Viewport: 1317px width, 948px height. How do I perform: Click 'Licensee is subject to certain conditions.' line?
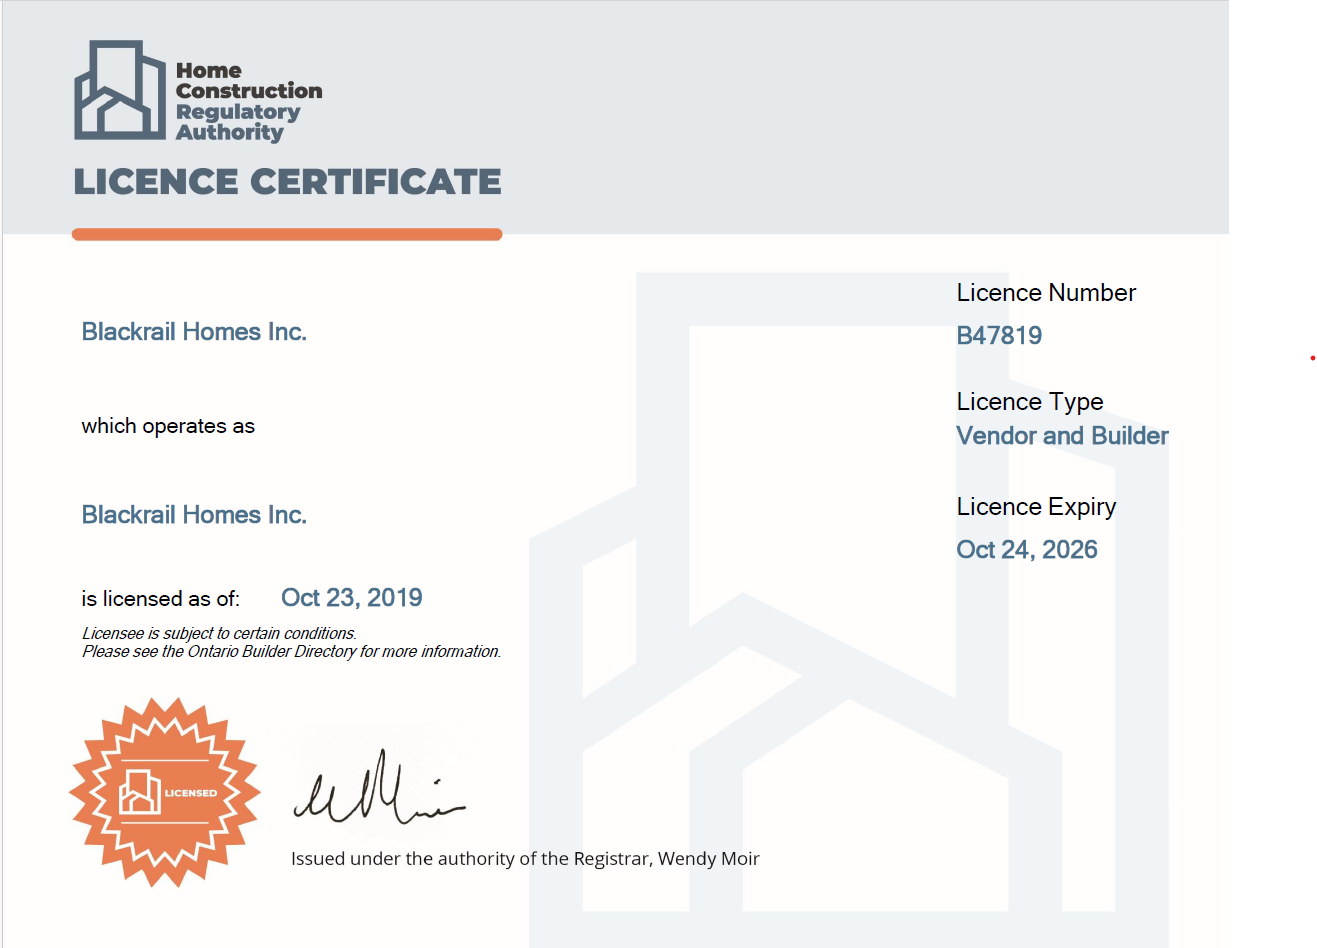click(219, 633)
